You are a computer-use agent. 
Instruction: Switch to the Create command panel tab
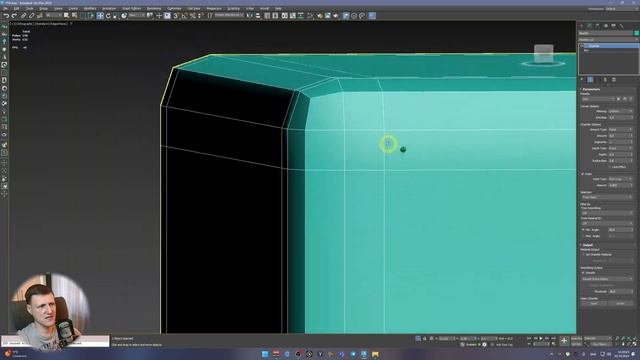(582, 26)
